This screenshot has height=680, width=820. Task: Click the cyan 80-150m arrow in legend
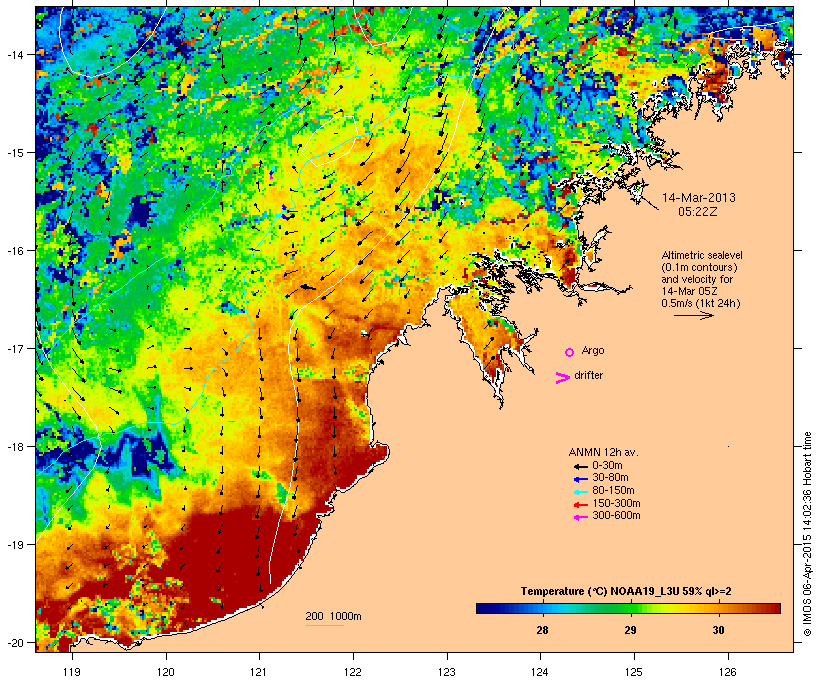click(x=580, y=492)
